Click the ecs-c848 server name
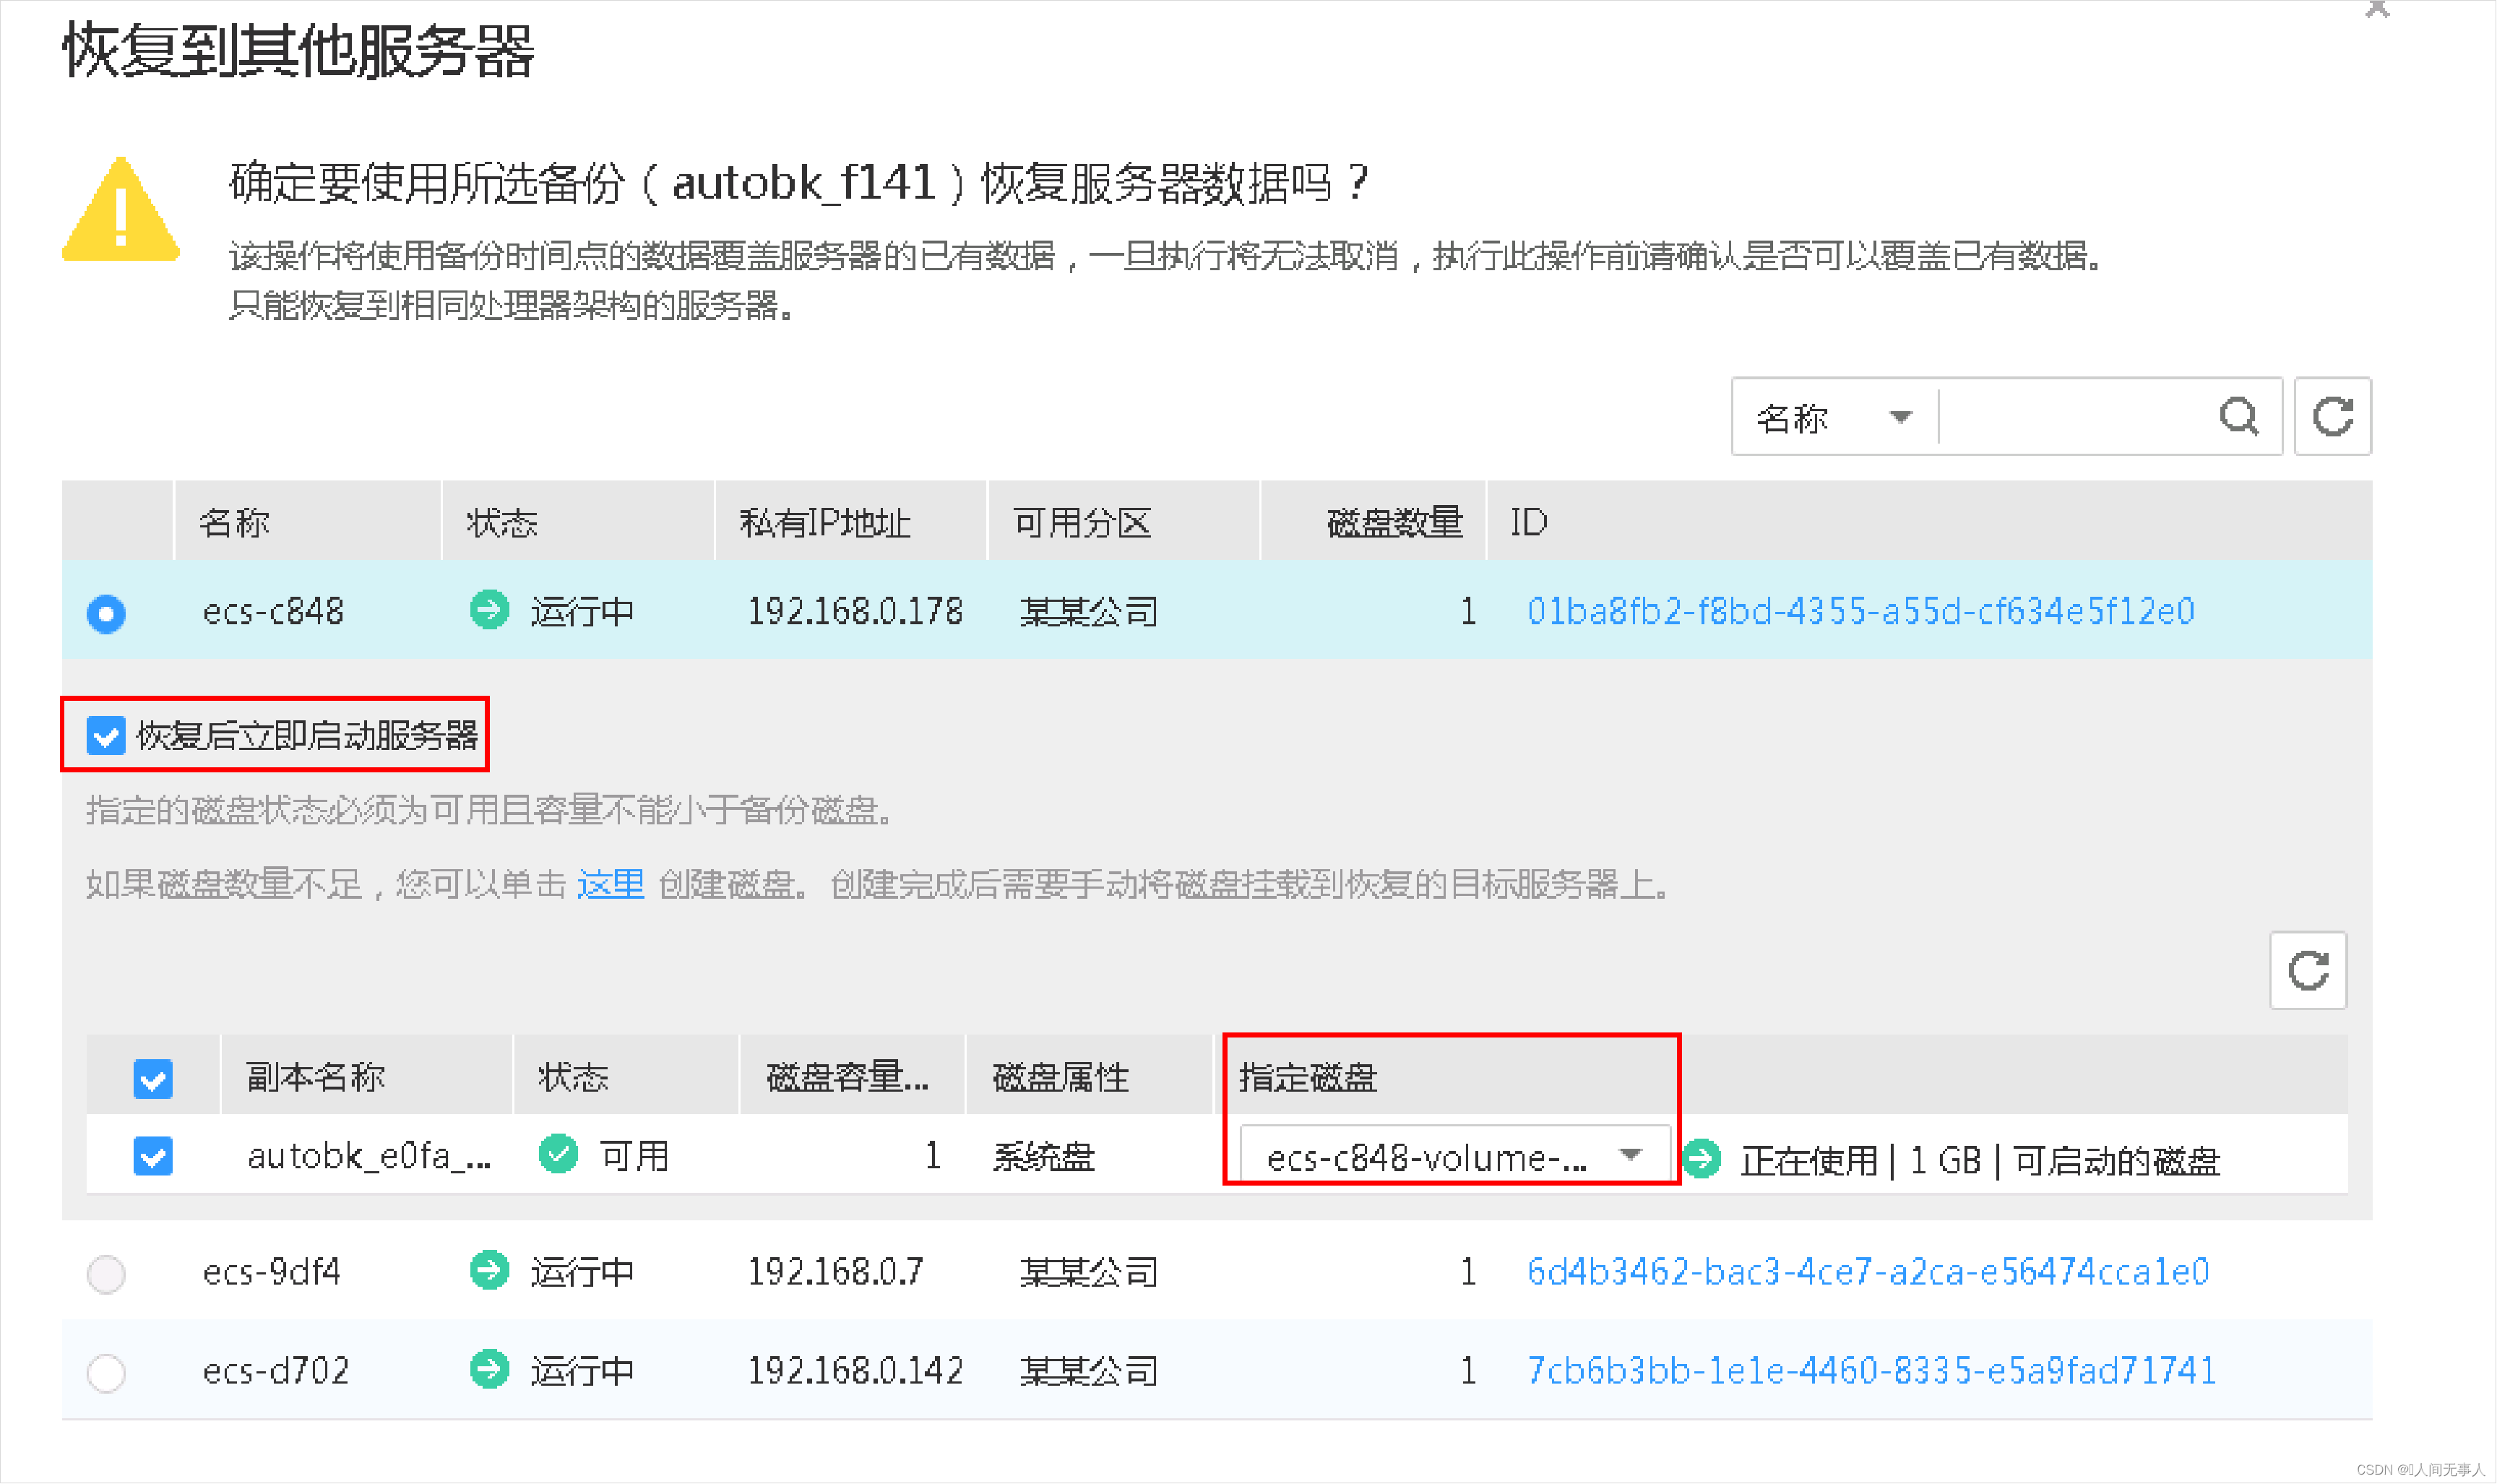Screen dimensions: 2497x1484 click(x=273, y=611)
